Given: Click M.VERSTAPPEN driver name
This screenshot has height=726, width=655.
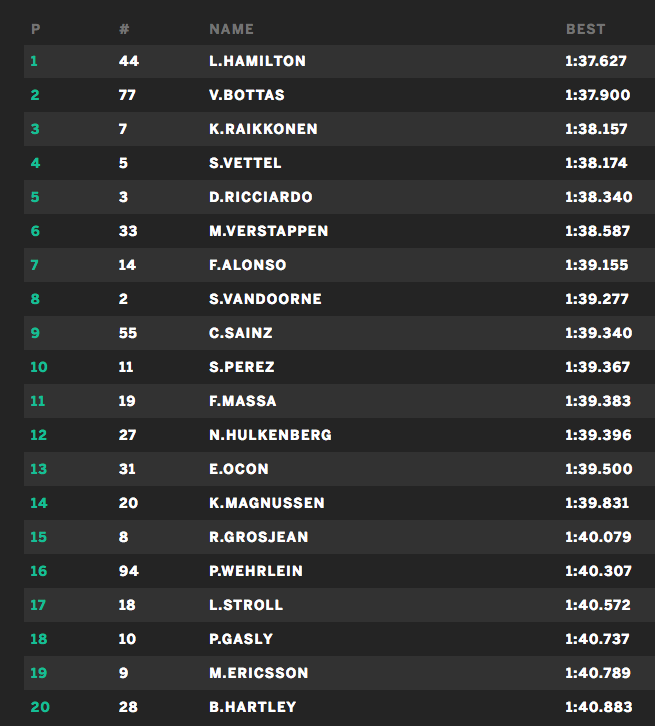Looking at the screenshot, I should point(268,231).
